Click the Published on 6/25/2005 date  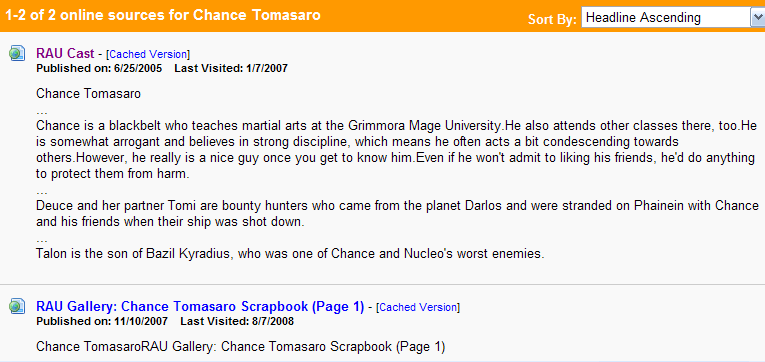click(x=99, y=68)
